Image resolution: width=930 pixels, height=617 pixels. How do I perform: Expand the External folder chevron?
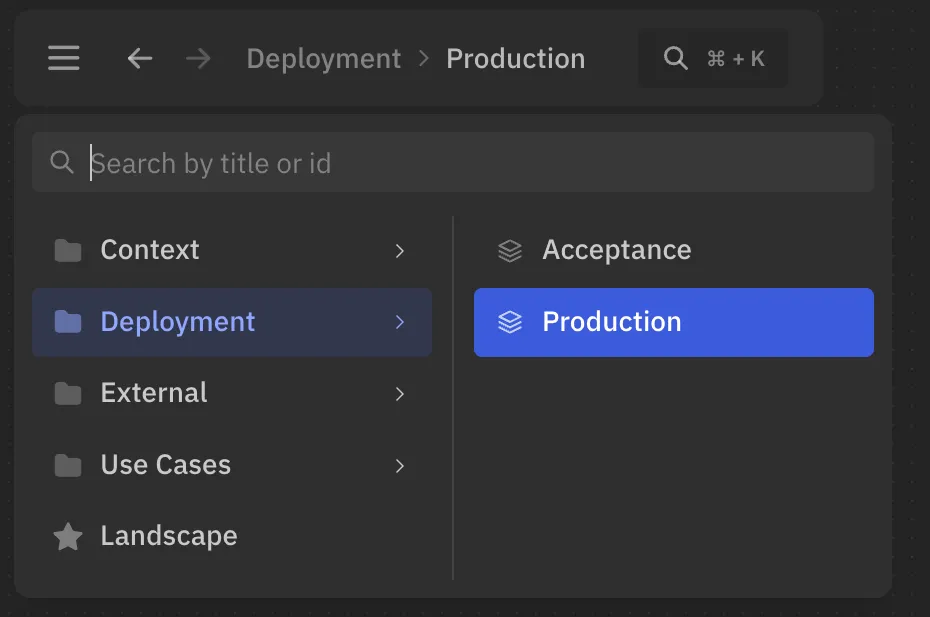click(x=400, y=394)
